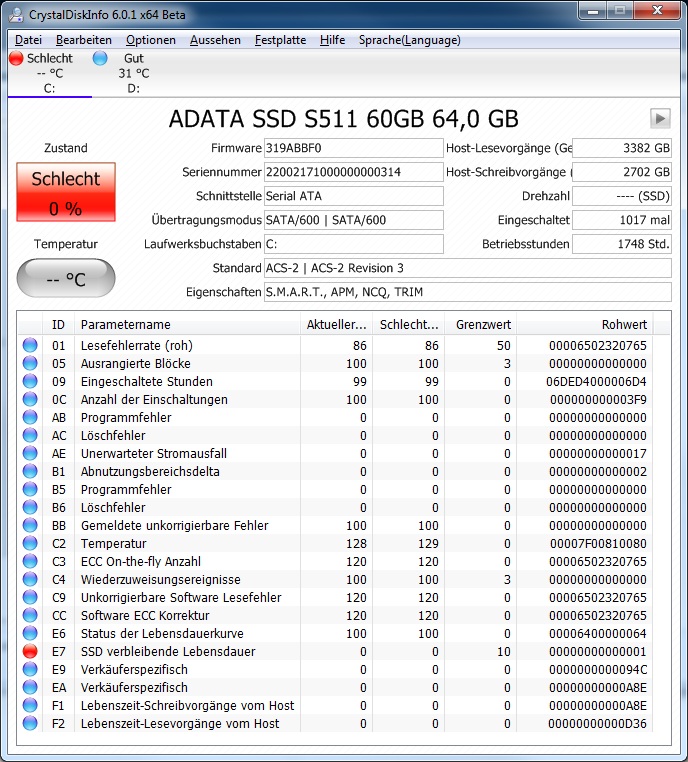This screenshot has width=688, height=762.
Task: Click the blue orb beside Unerwarteter Stromausfall
Action: [x=30, y=453]
